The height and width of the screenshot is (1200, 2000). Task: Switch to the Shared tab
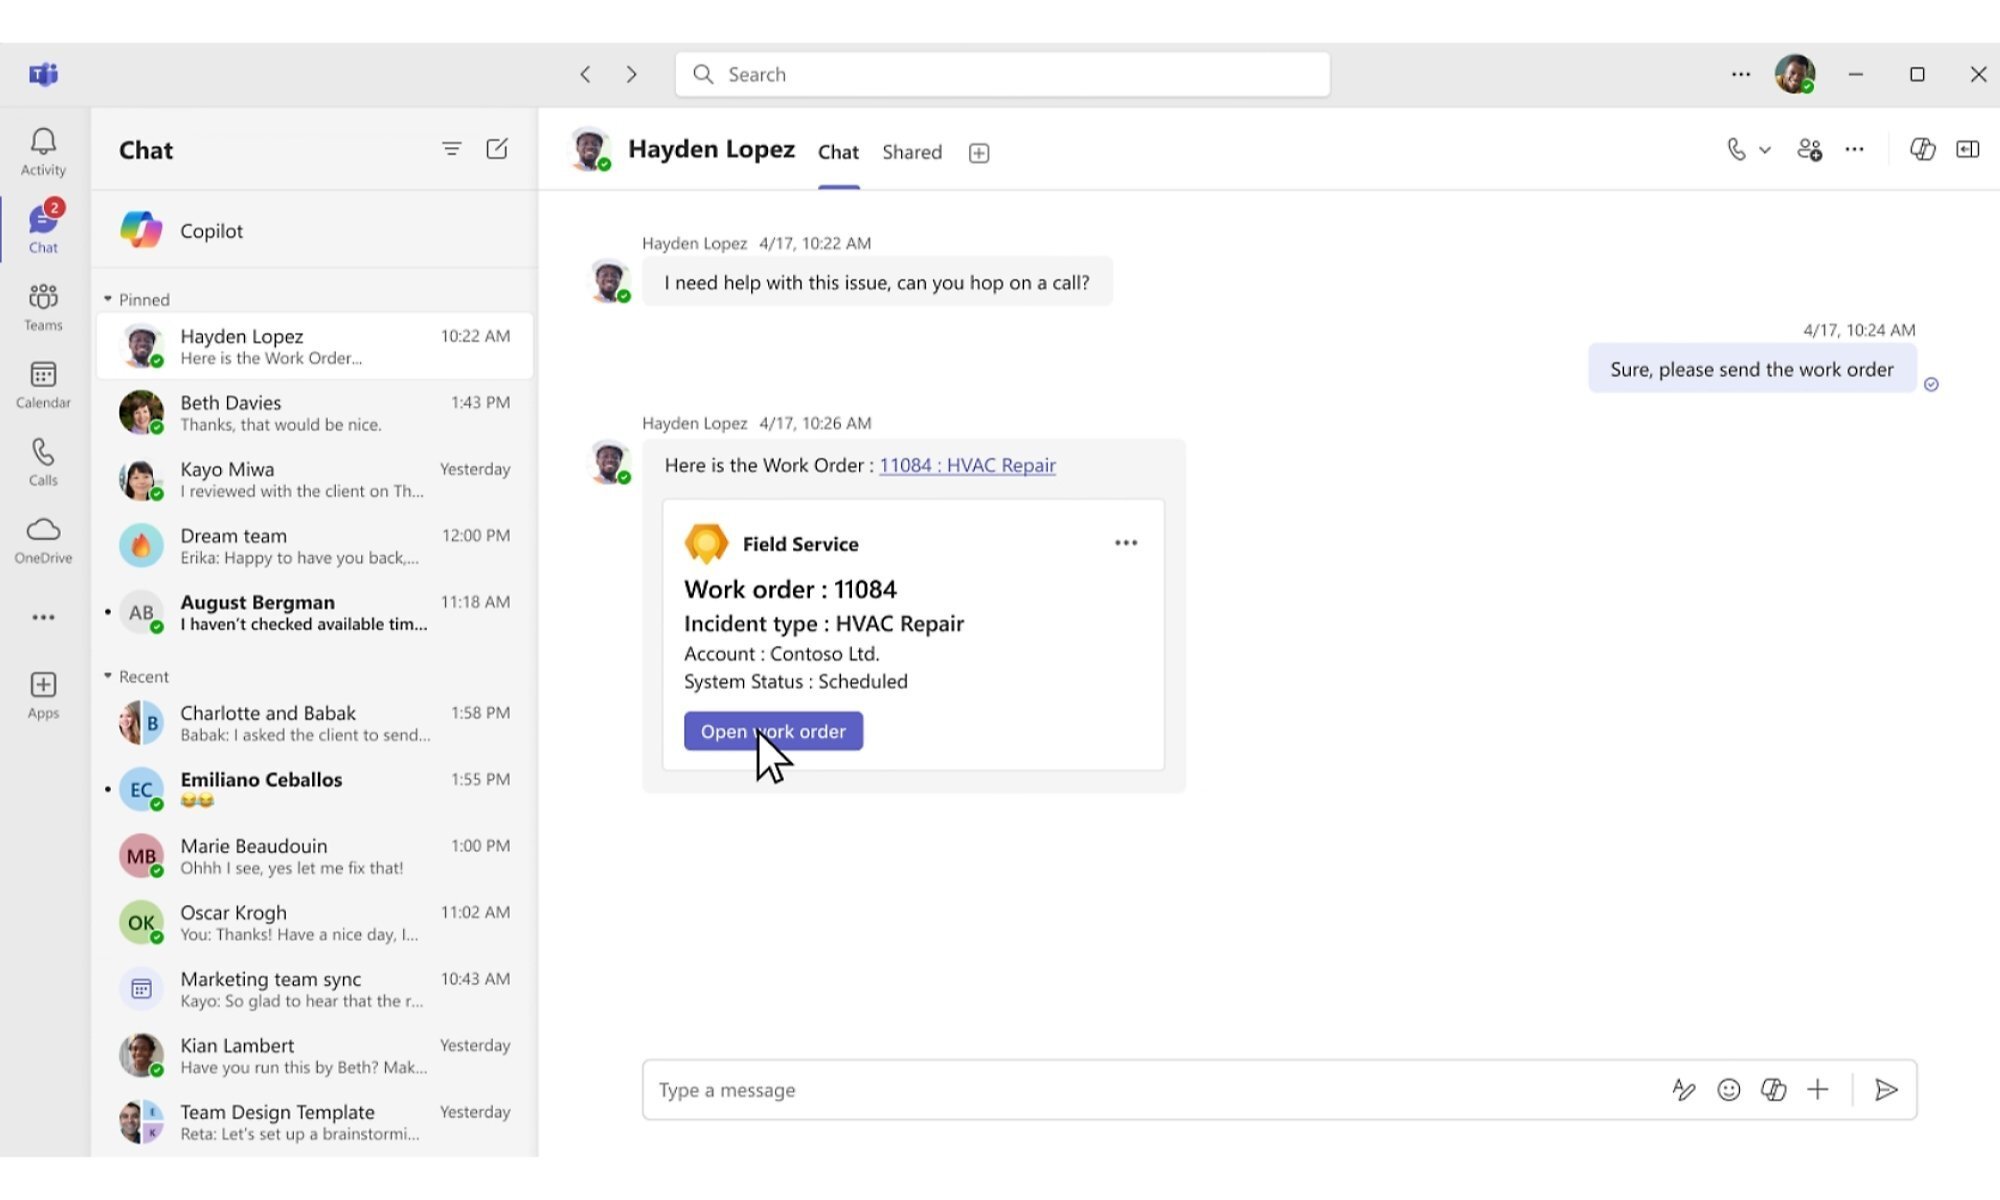[912, 152]
